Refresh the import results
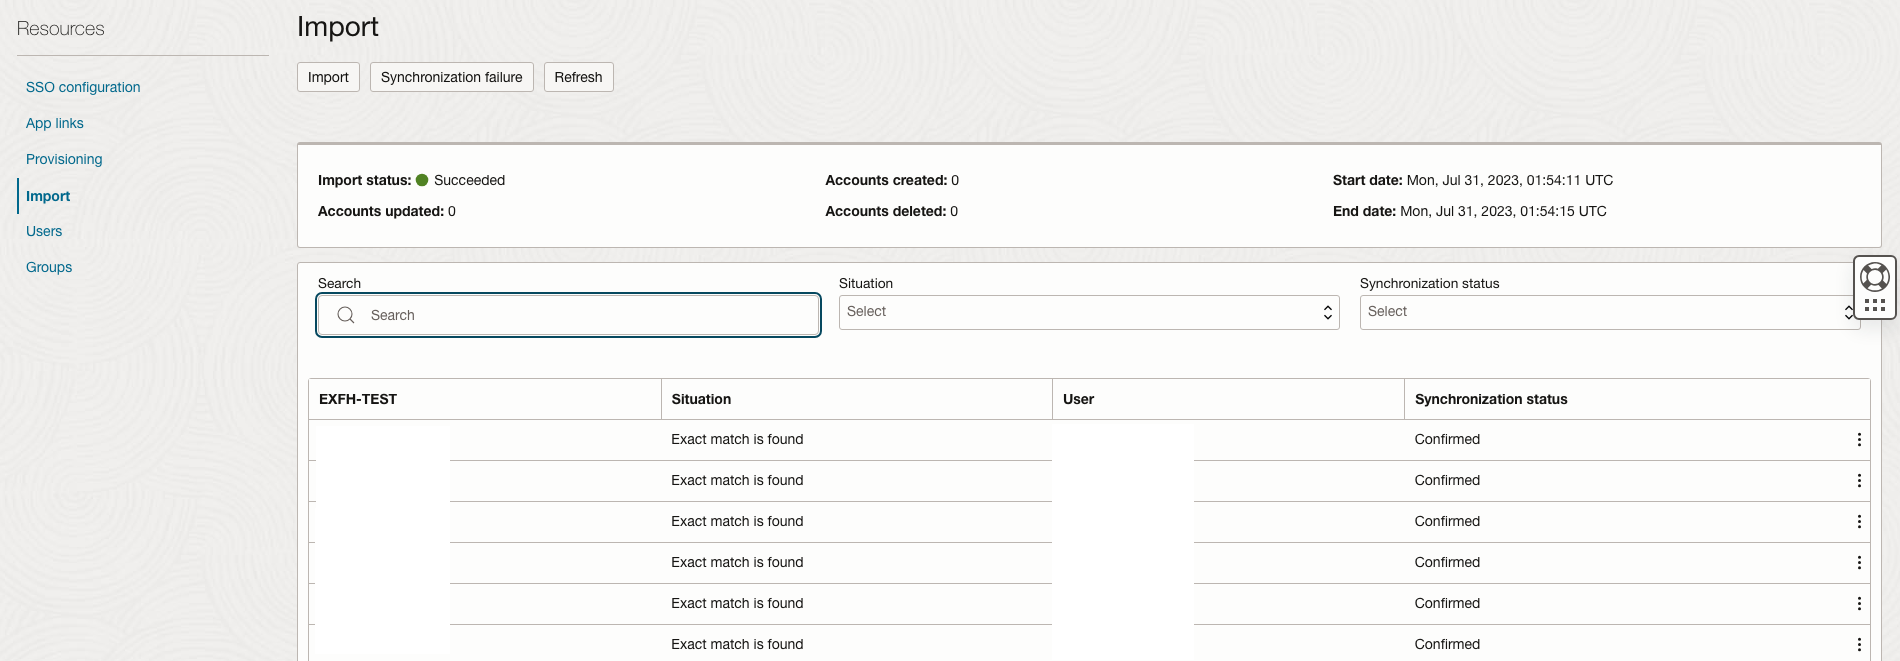The width and height of the screenshot is (1900, 661). [578, 77]
